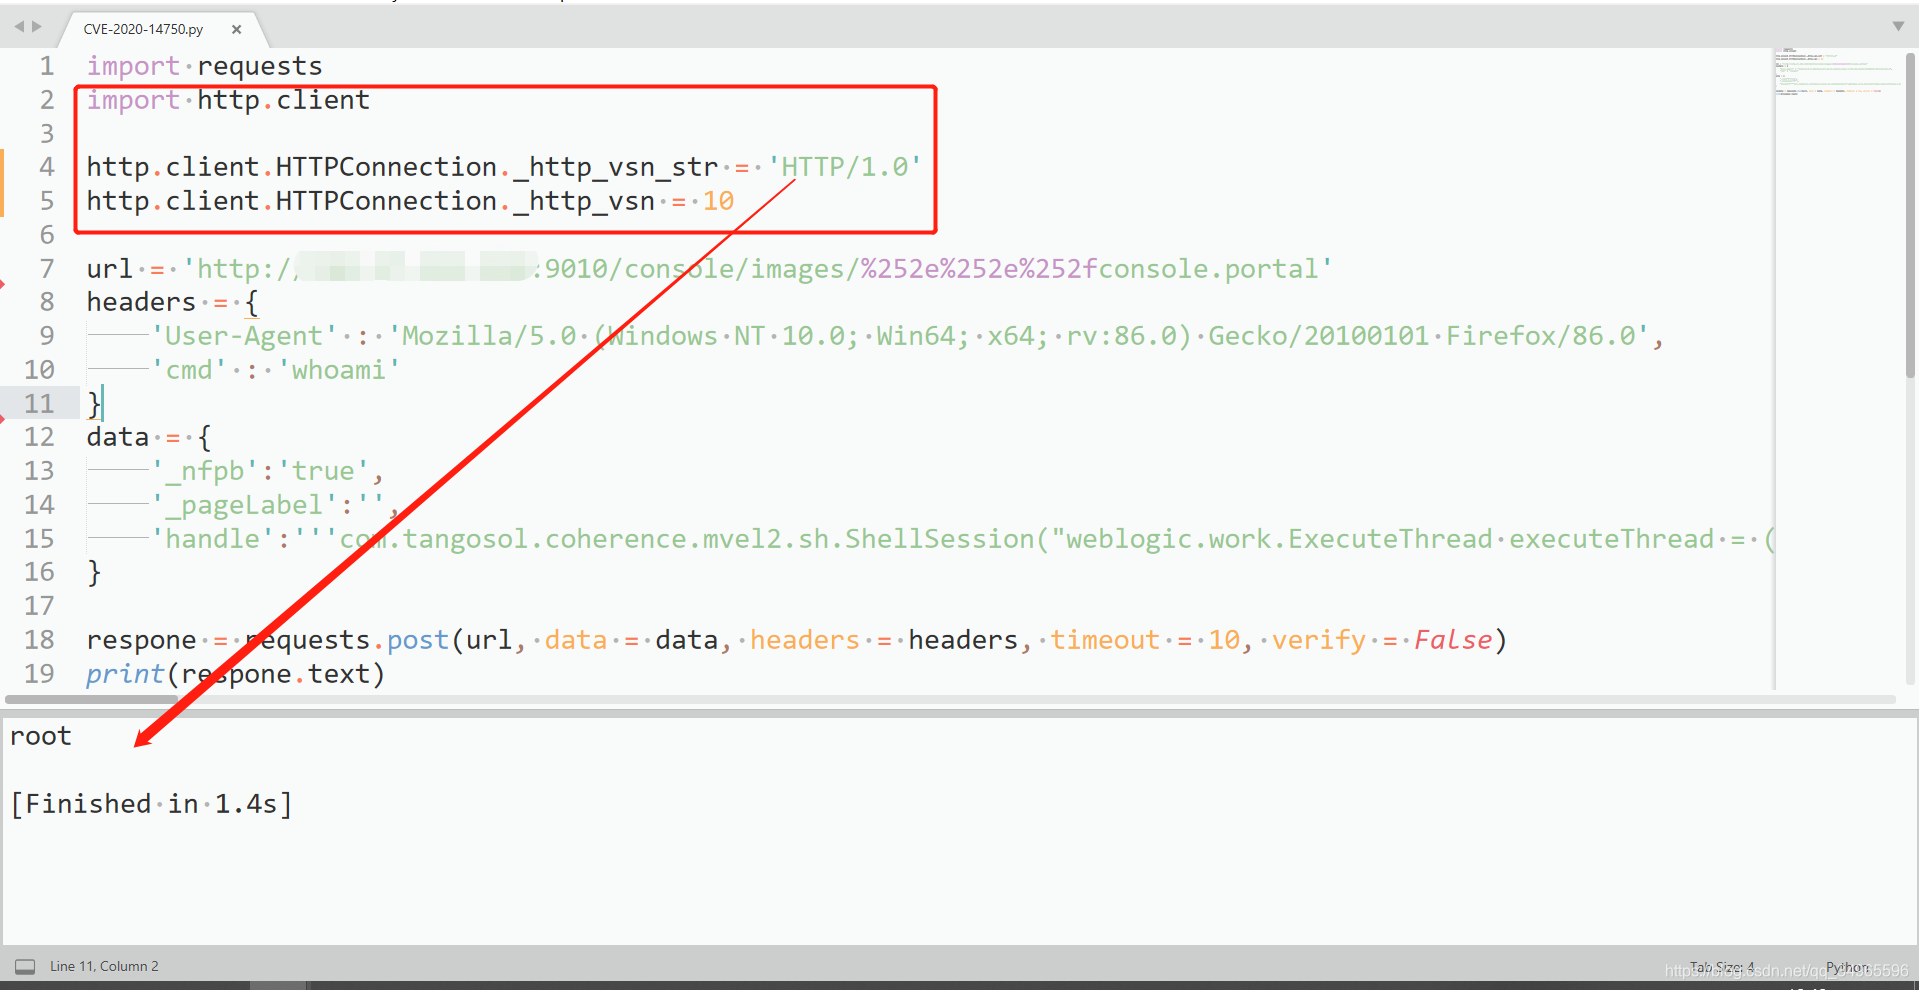Click 'http.client' in the line 2 import
This screenshot has height=990, width=1919.
(283, 100)
